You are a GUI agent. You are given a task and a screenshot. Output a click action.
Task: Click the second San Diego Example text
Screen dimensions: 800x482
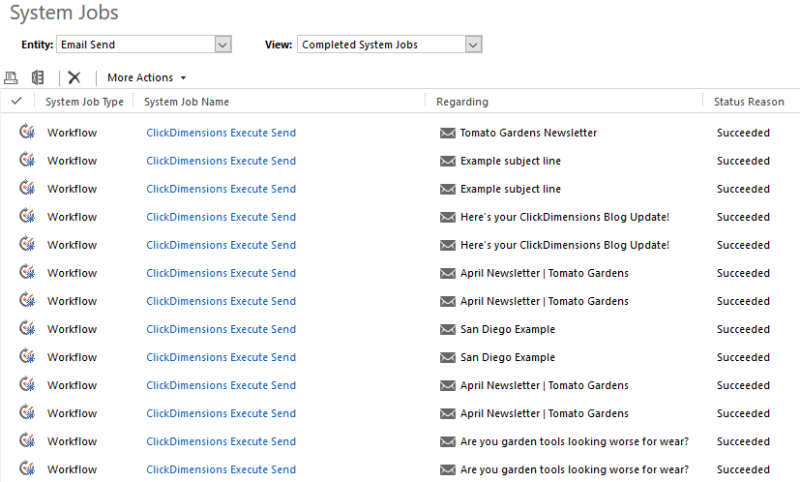508,357
